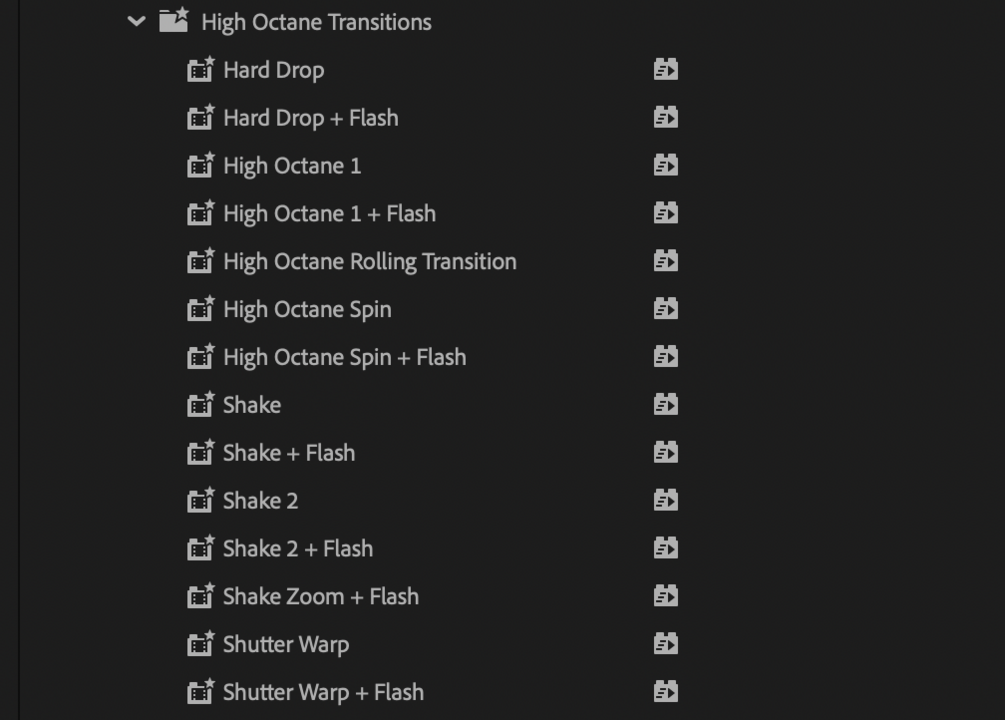
Task: Click the Hard Drop preset icon
Action: [201, 70]
